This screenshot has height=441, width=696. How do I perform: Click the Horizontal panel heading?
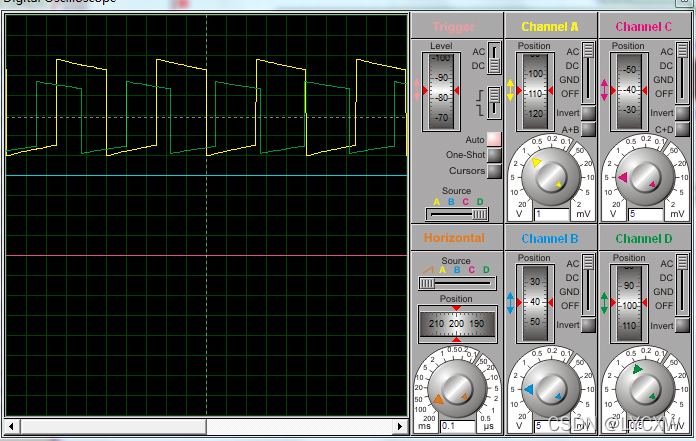(x=455, y=238)
